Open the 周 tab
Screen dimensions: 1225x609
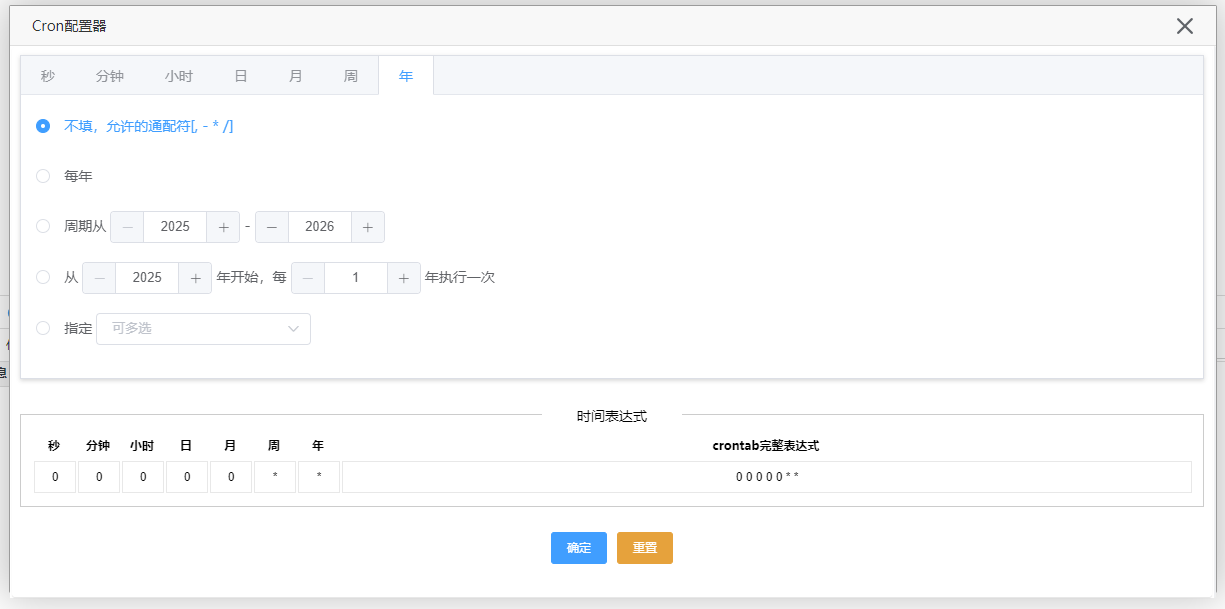350,76
